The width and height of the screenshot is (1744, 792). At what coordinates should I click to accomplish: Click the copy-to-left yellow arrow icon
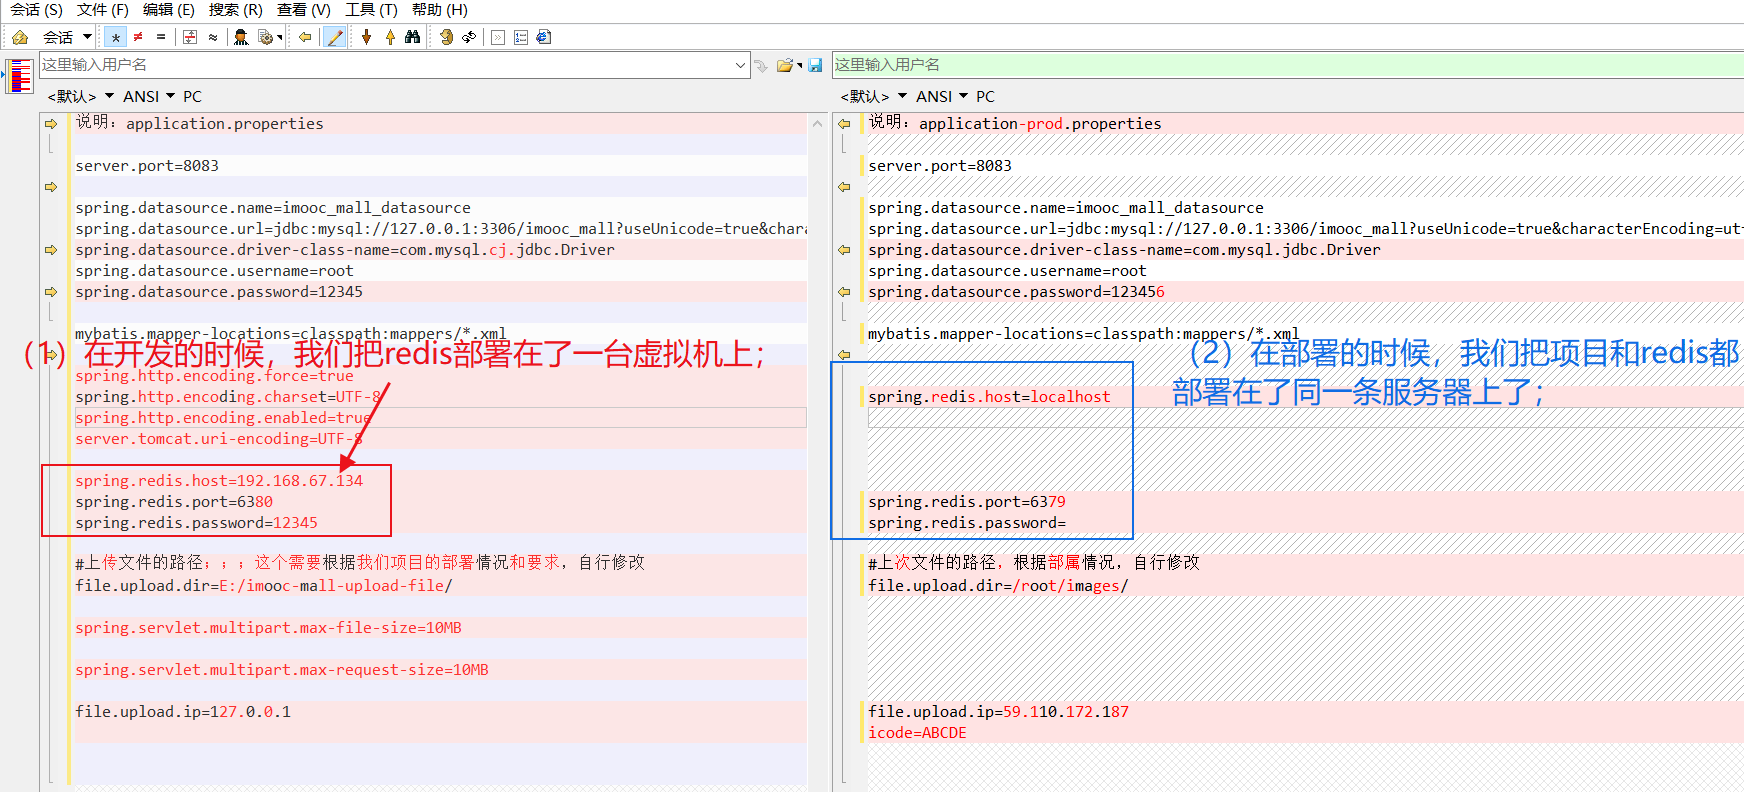[305, 37]
